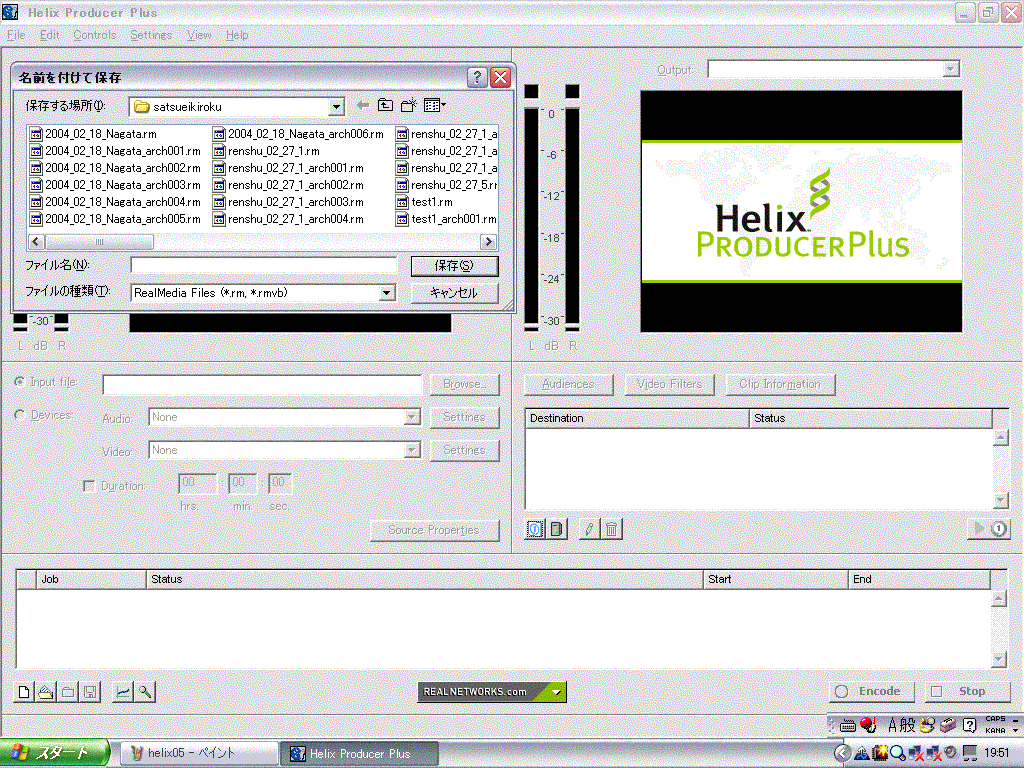Click Audio Settings button
Image resolution: width=1024 pixels, height=768 pixels.
(464, 417)
